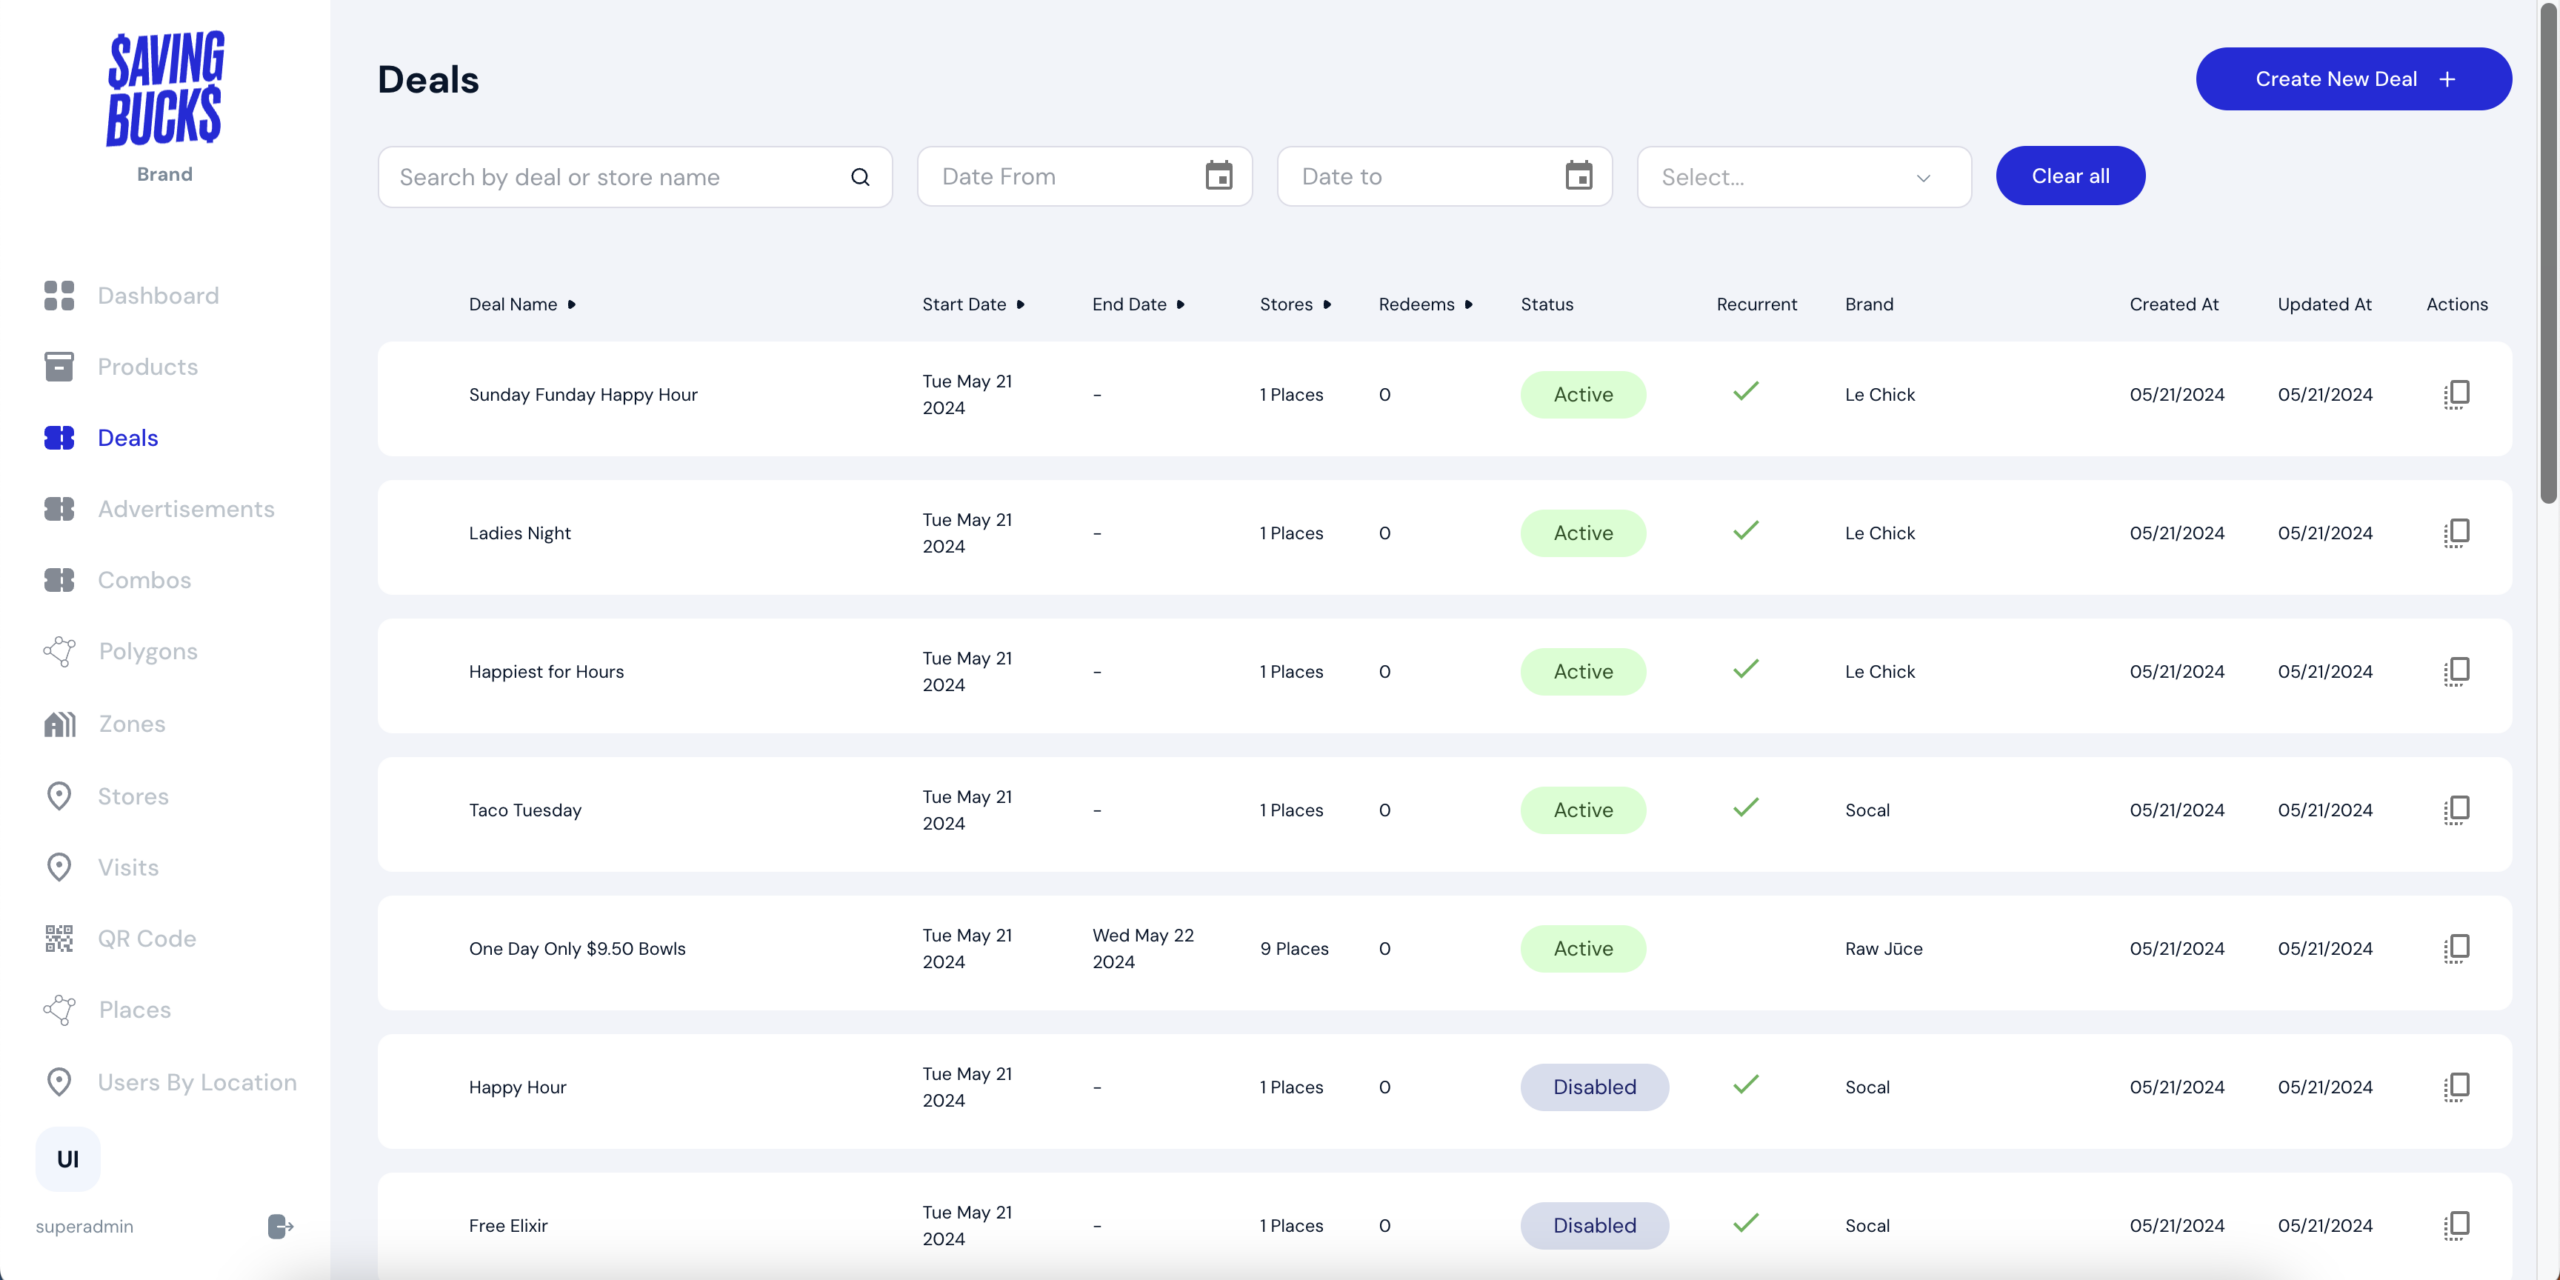Click the UI user avatar badge
Screen dimensions: 2560x1280
(x=68, y=1159)
